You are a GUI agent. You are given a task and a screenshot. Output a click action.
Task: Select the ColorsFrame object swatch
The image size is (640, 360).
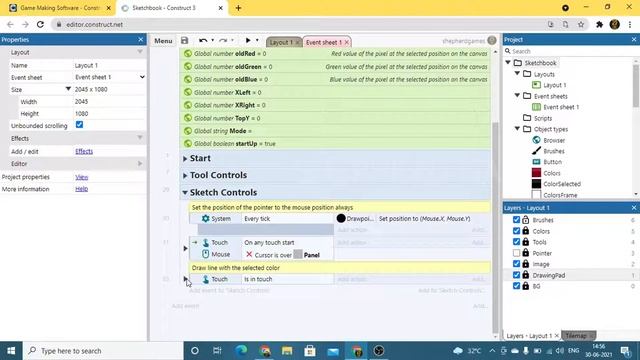coord(536,195)
